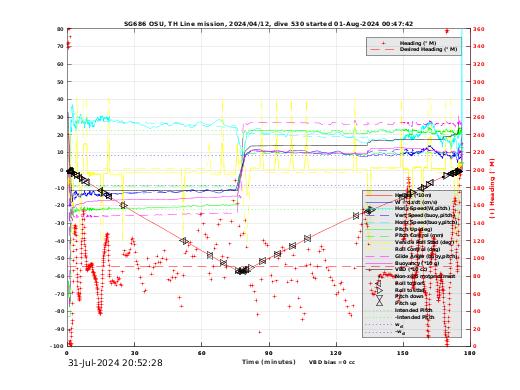
Task: Click the Pitch up legend triangle symbol
Action: coord(379,303)
